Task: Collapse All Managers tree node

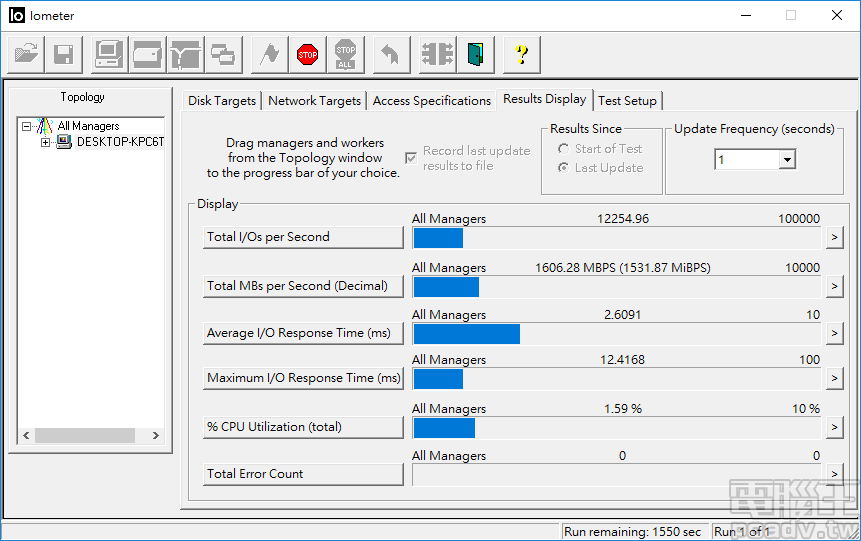Action: coord(26,126)
